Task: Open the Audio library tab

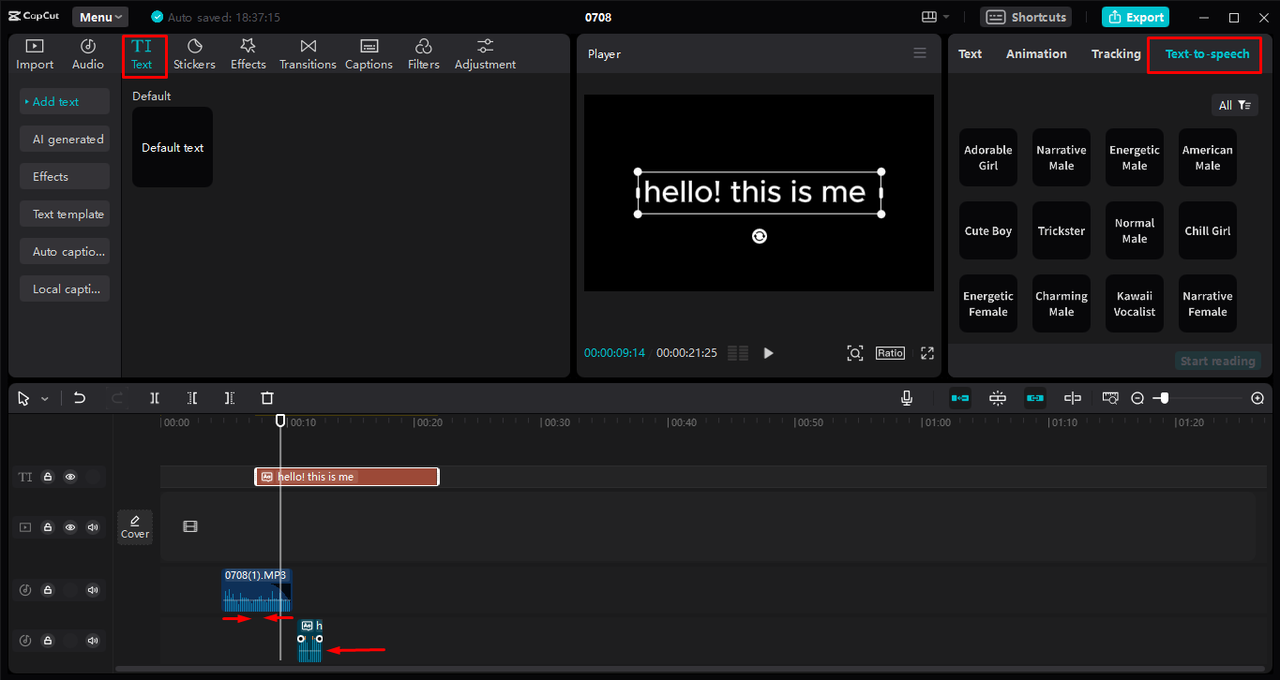Action: (88, 54)
